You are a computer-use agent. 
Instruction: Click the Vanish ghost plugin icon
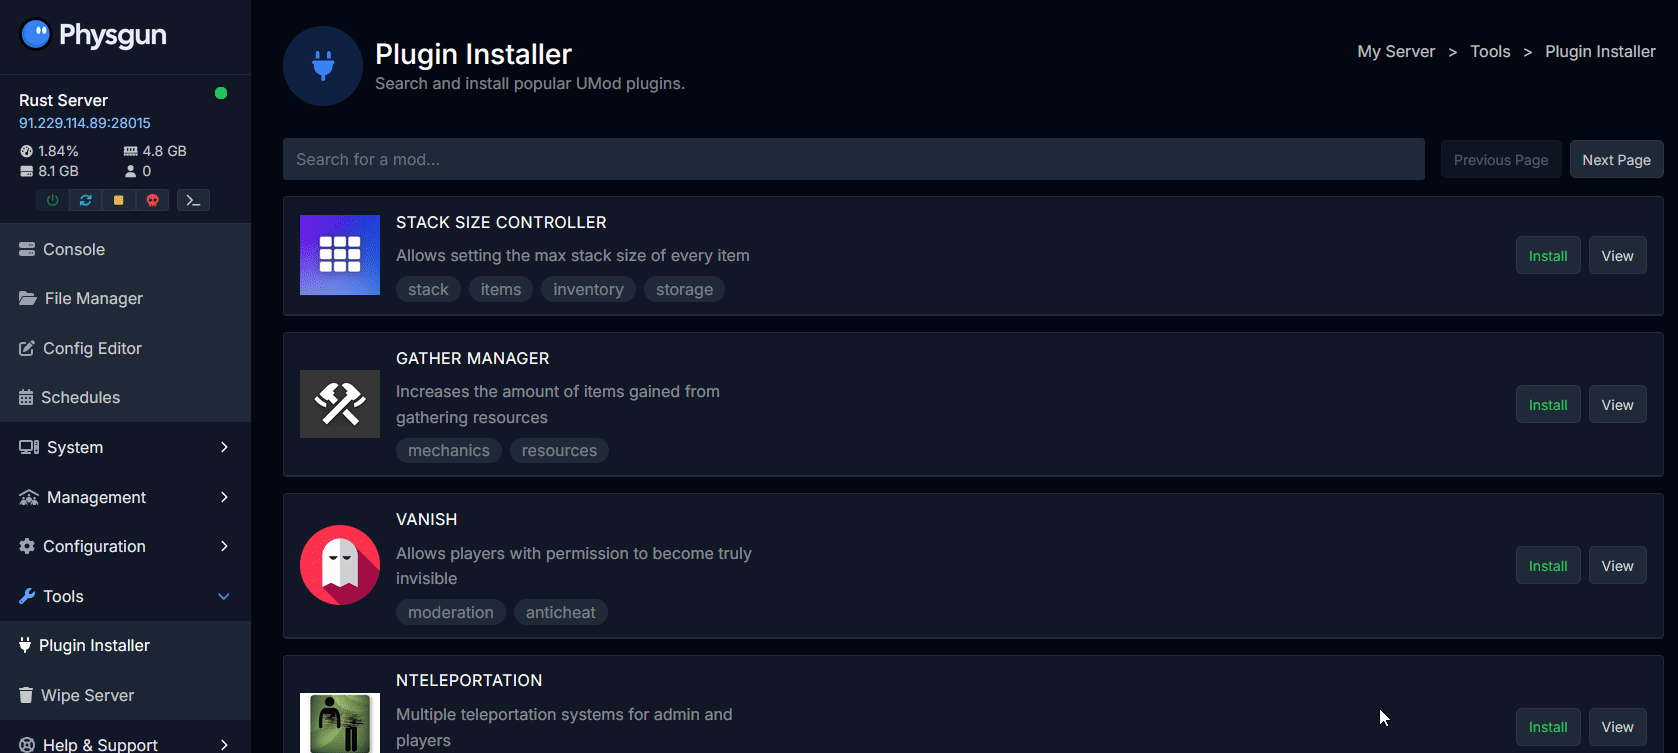[340, 565]
